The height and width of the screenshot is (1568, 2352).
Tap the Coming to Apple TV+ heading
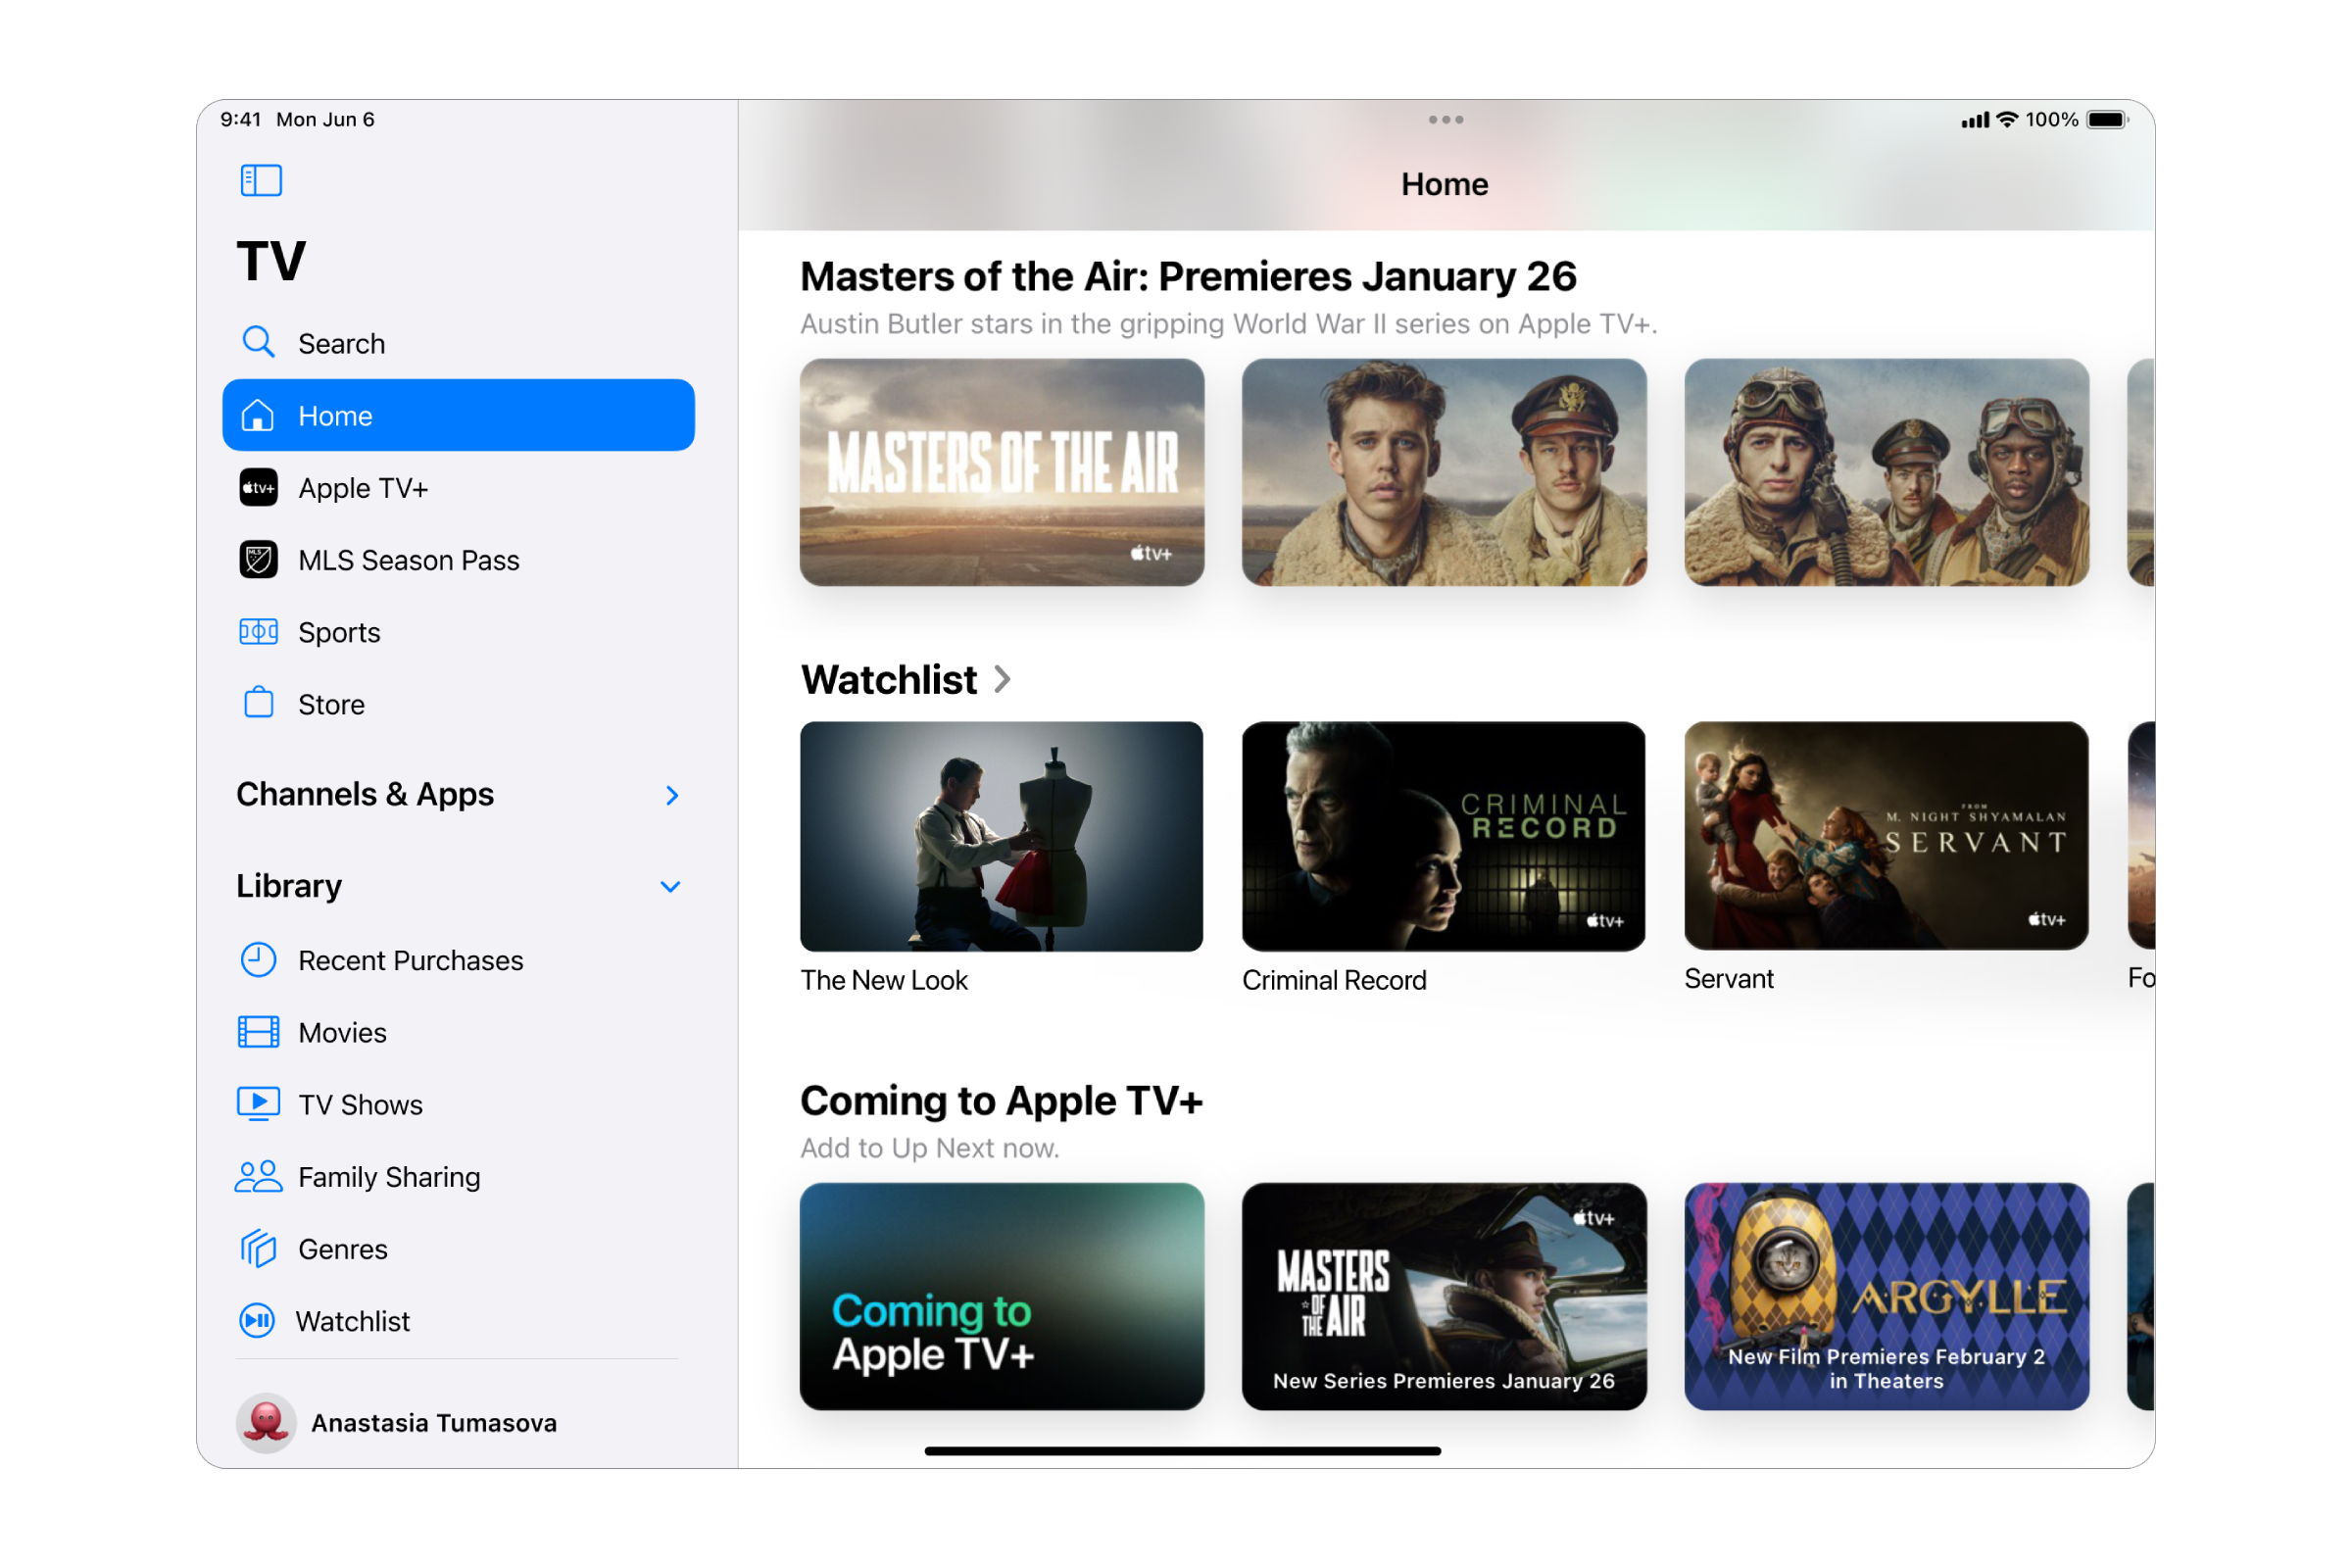point(1001,1100)
